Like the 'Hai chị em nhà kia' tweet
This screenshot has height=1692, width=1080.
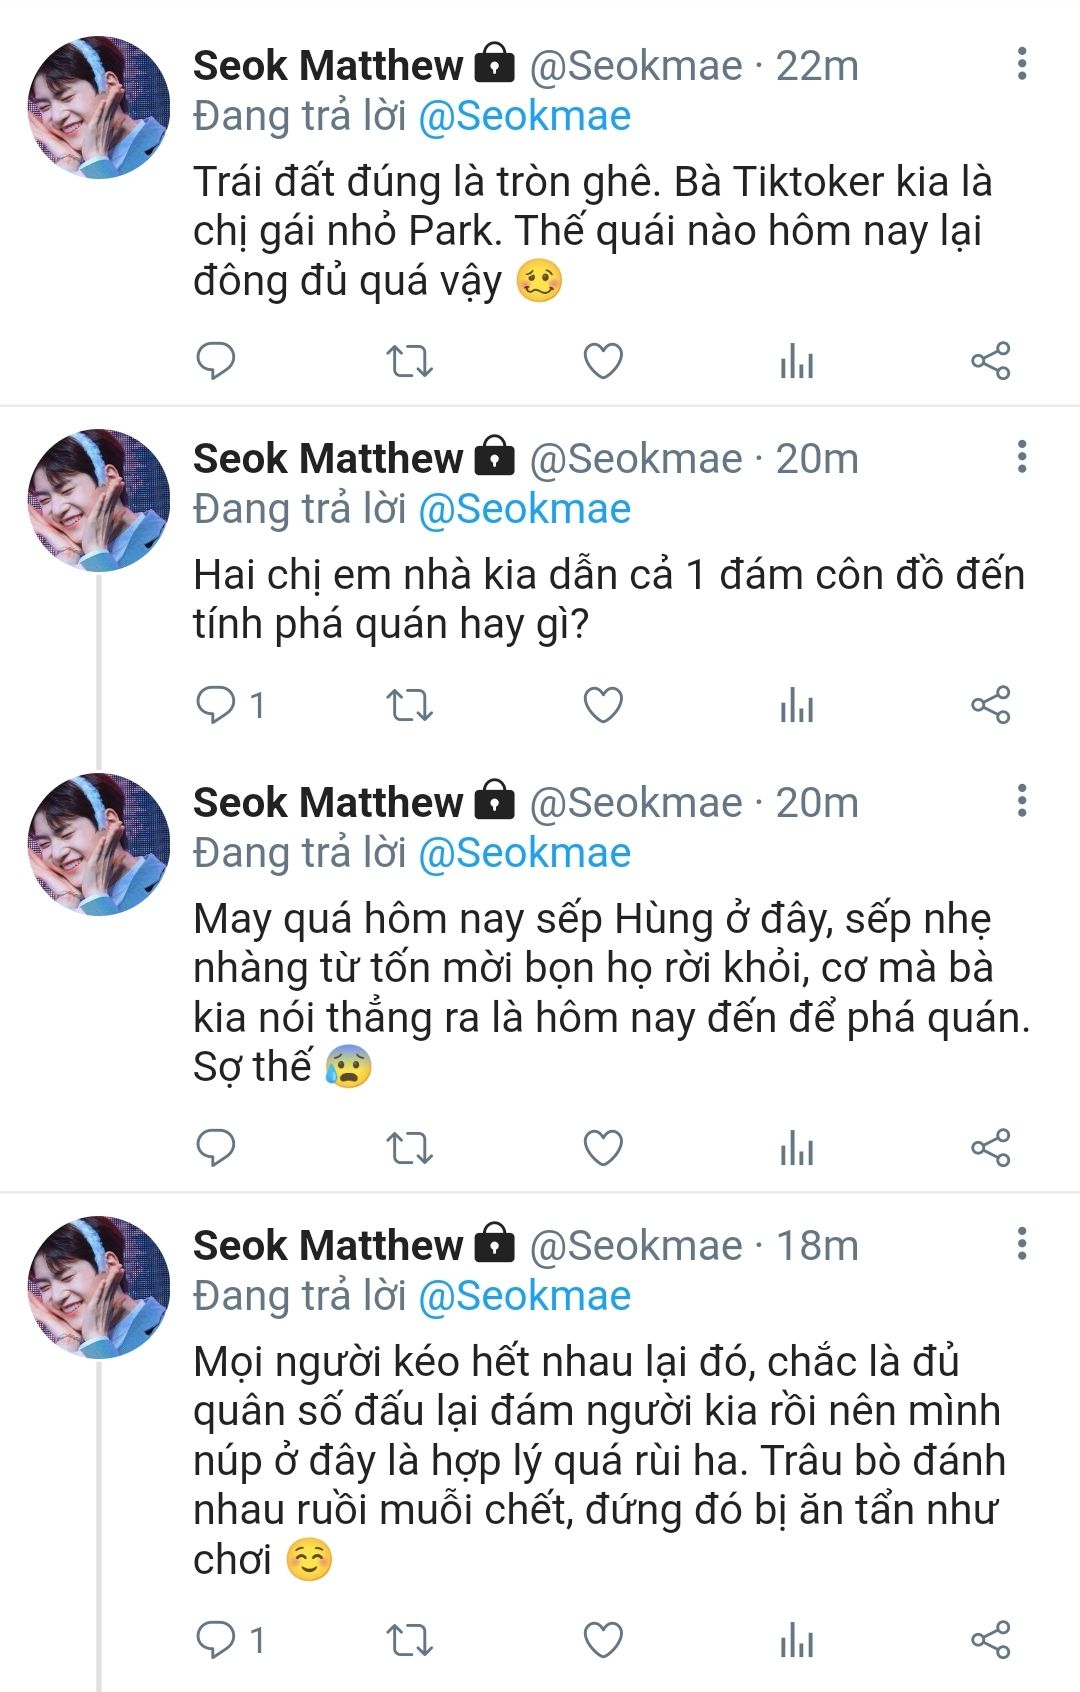click(x=603, y=705)
